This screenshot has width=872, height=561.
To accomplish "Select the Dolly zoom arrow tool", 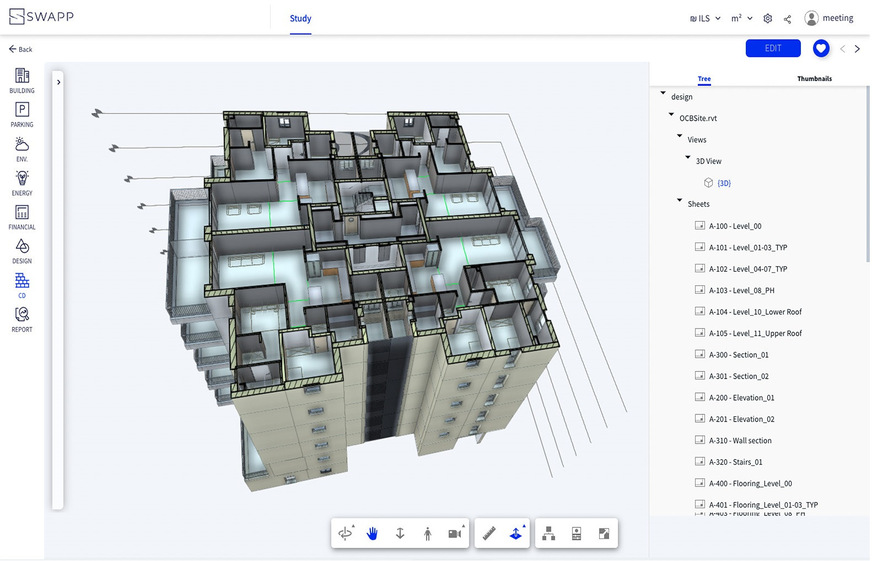I will point(399,534).
